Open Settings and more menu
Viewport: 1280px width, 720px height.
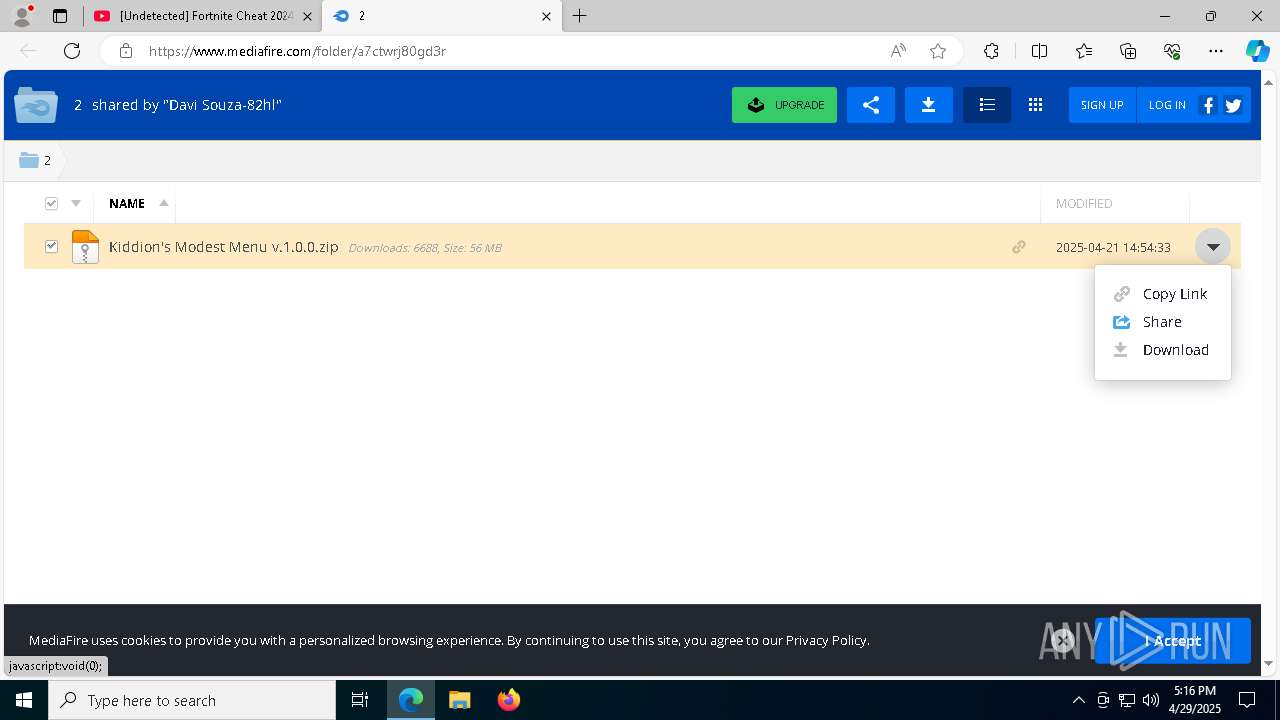[1216, 51]
